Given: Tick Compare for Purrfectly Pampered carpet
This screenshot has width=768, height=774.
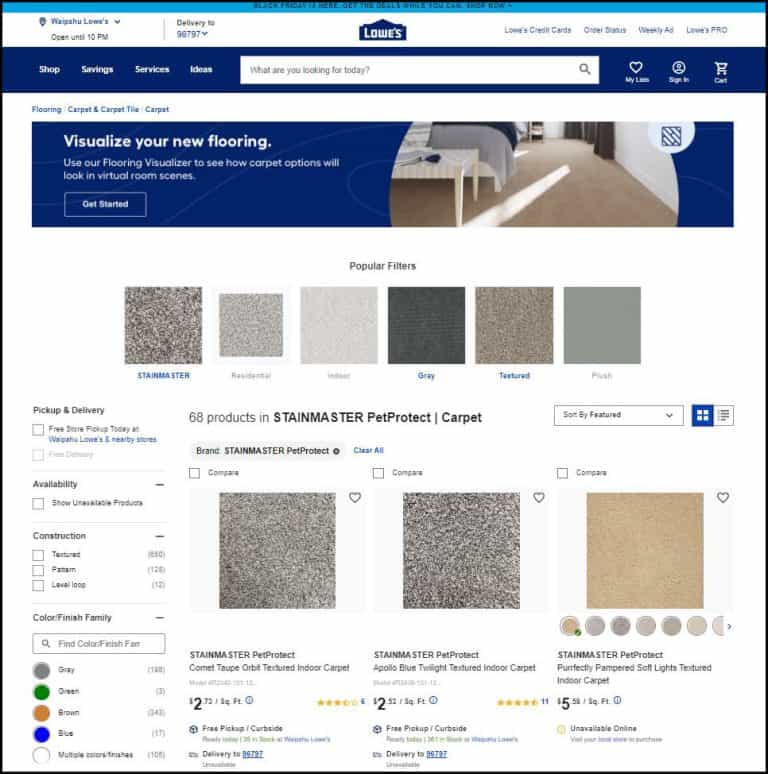Looking at the screenshot, I should [562, 473].
